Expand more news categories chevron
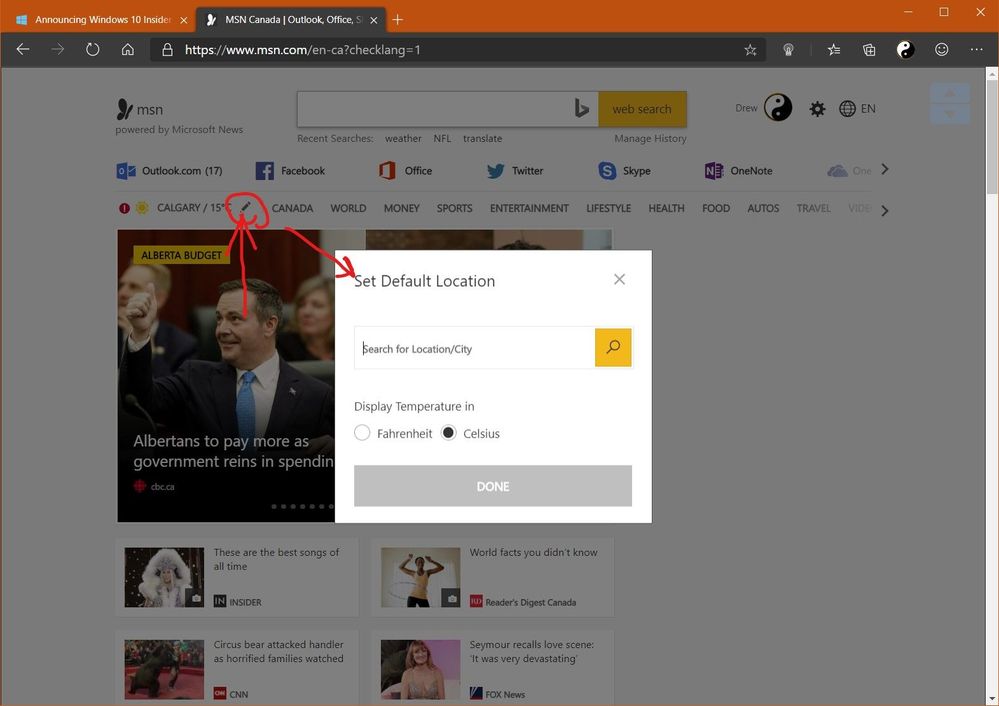Image resolution: width=999 pixels, height=706 pixels. [x=884, y=211]
